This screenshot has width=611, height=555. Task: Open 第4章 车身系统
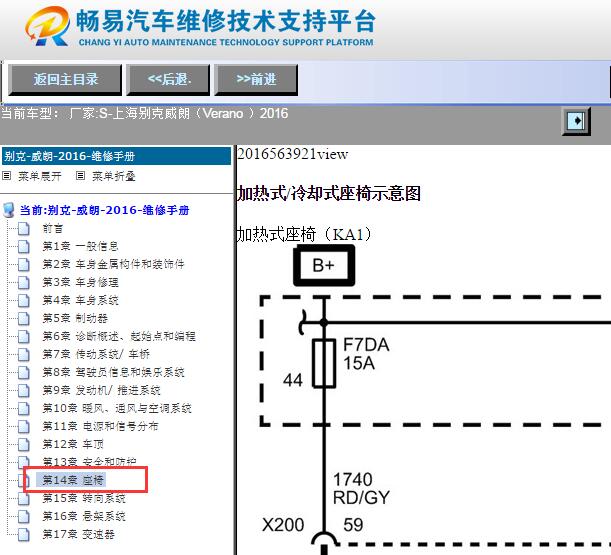pos(80,300)
